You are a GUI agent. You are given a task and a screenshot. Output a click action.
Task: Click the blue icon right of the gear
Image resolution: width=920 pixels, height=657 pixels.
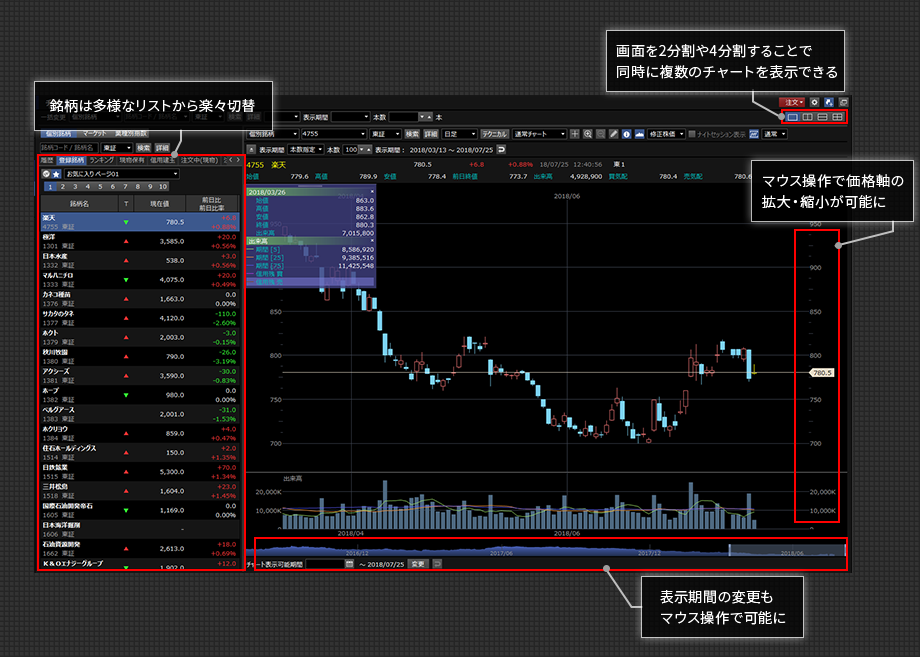pos(828,102)
